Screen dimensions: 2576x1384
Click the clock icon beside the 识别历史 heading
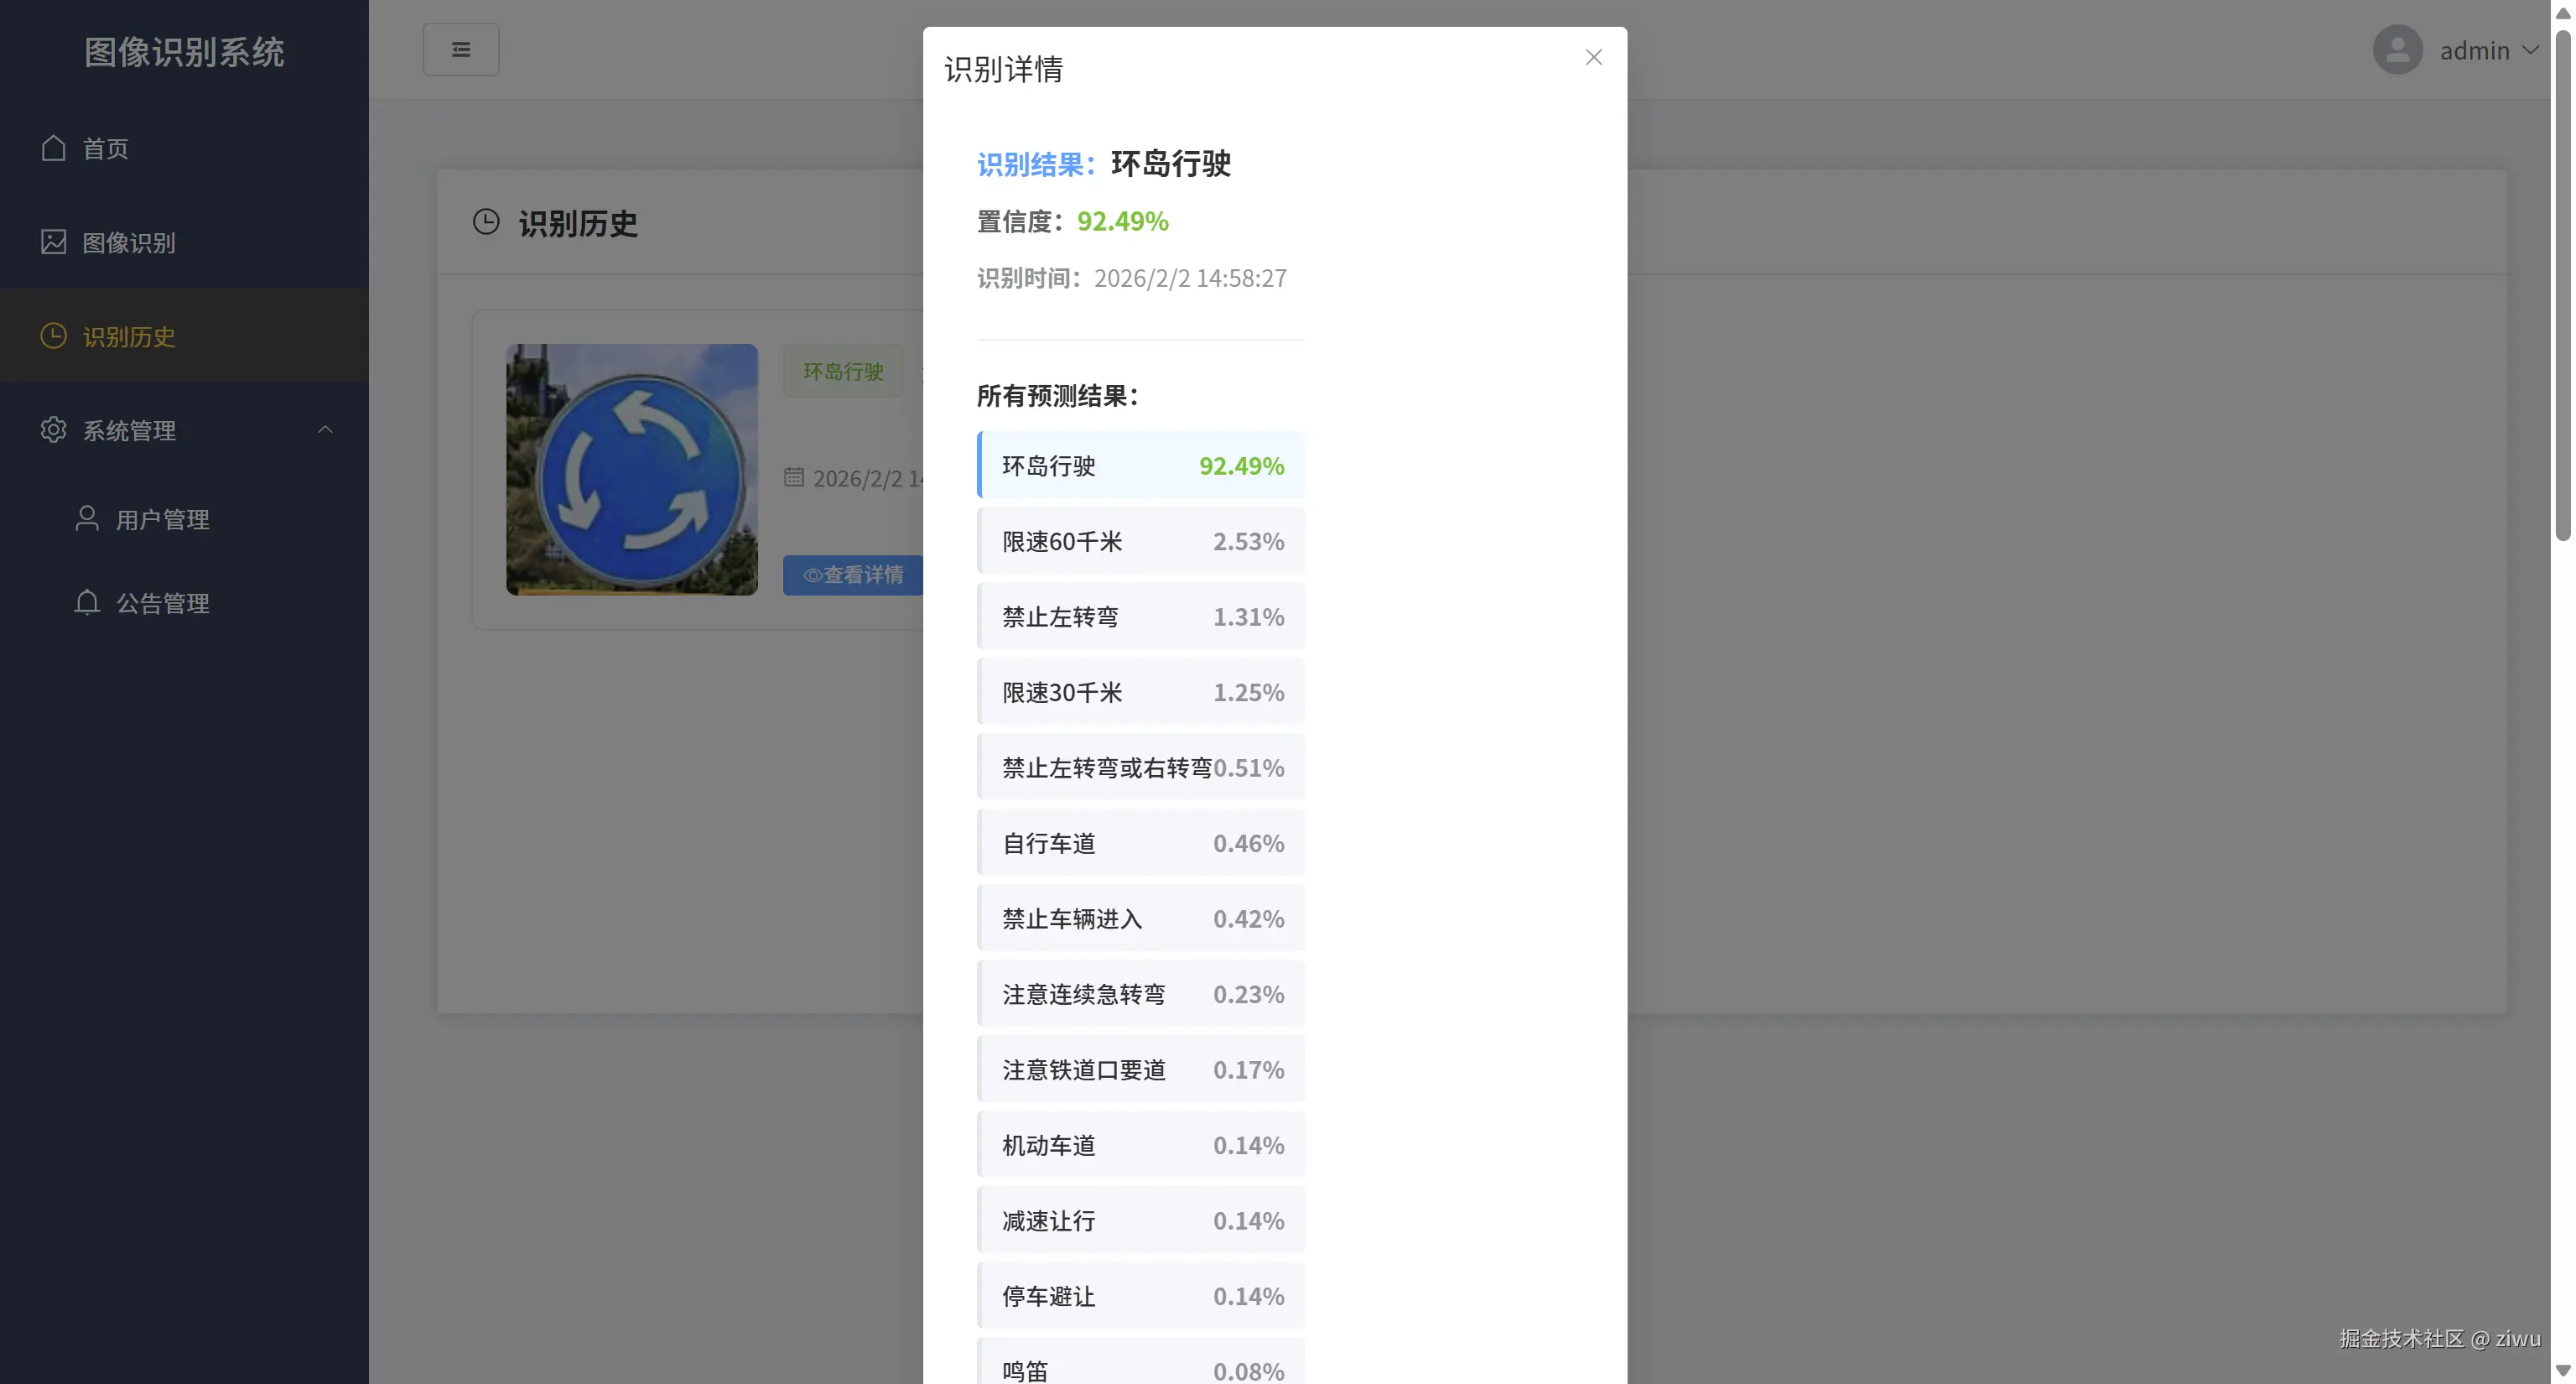pyautogui.click(x=487, y=221)
